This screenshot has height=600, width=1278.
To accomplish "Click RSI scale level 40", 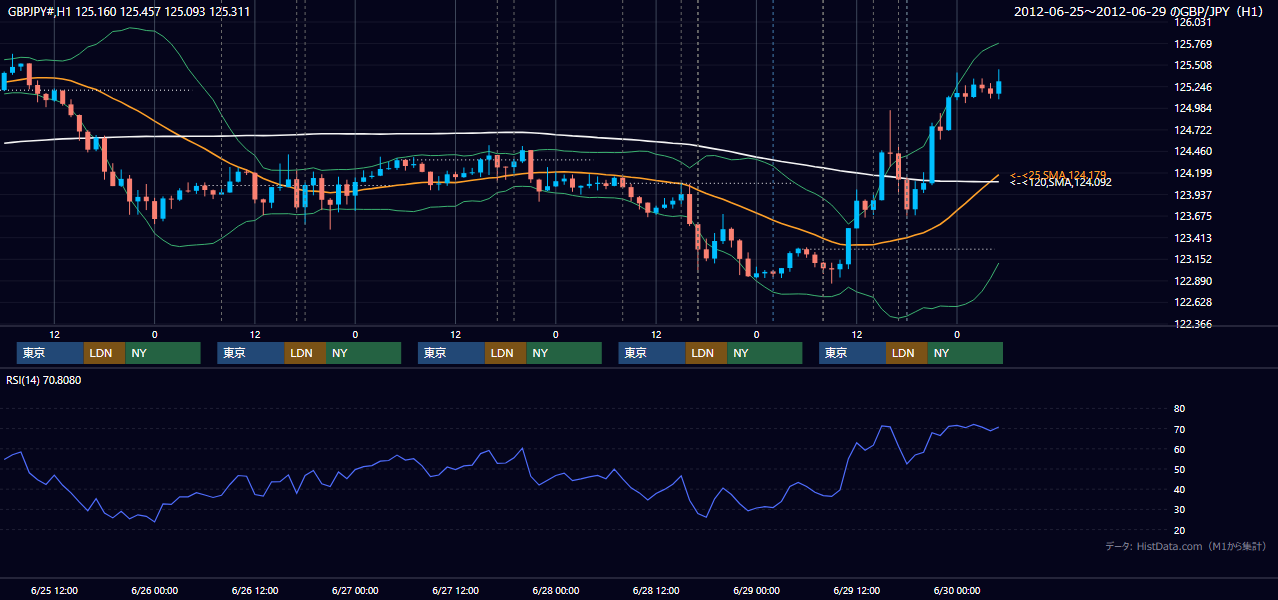I will 1179,489.
